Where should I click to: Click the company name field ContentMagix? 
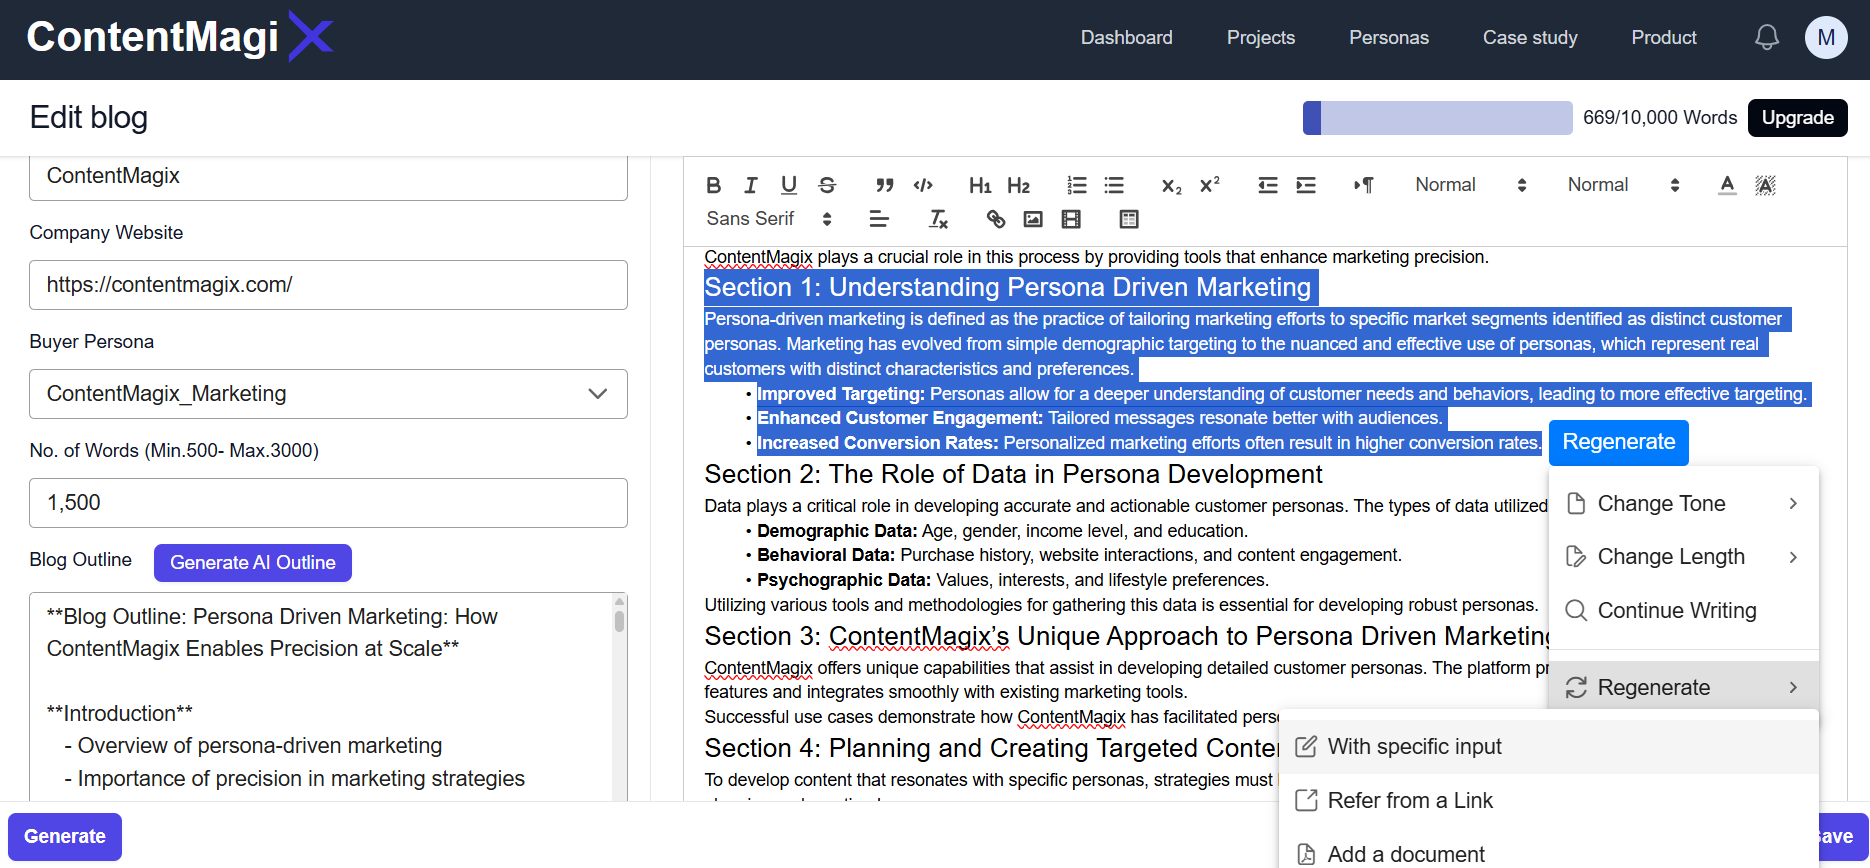(328, 177)
